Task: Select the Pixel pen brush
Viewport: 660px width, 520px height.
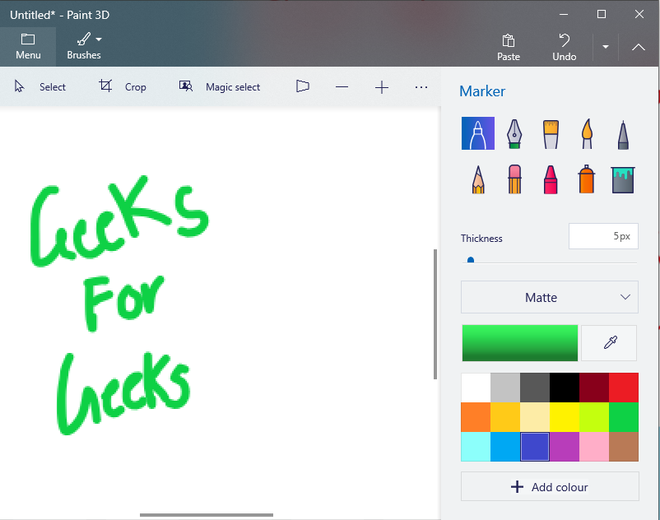Action: tap(623, 135)
